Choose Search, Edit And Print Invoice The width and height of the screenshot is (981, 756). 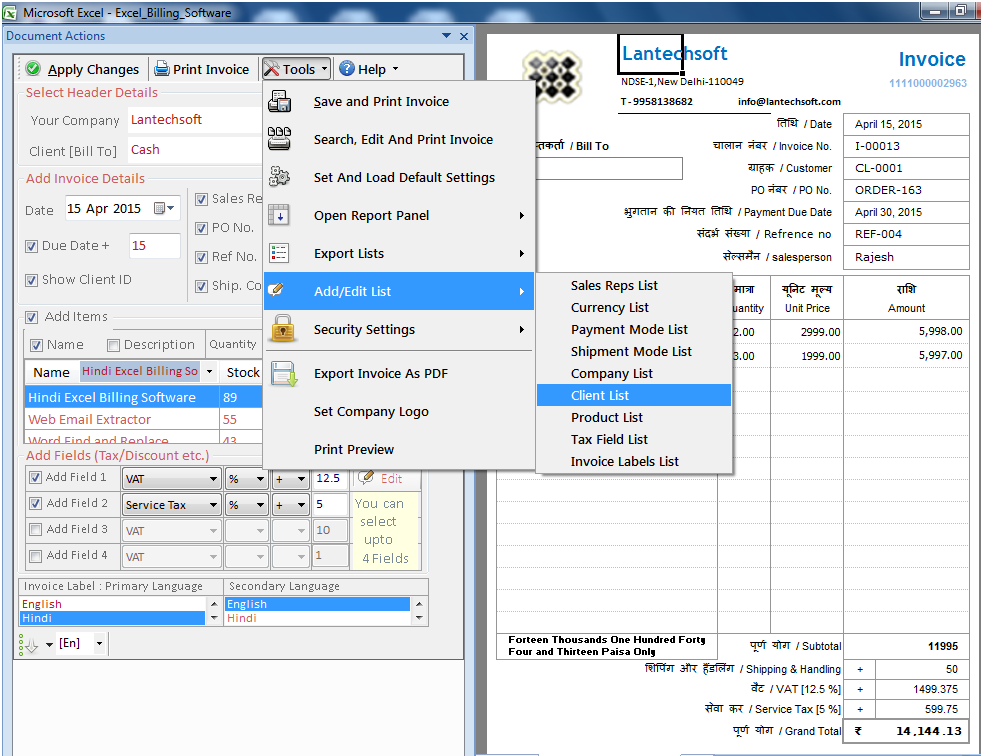(x=399, y=140)
